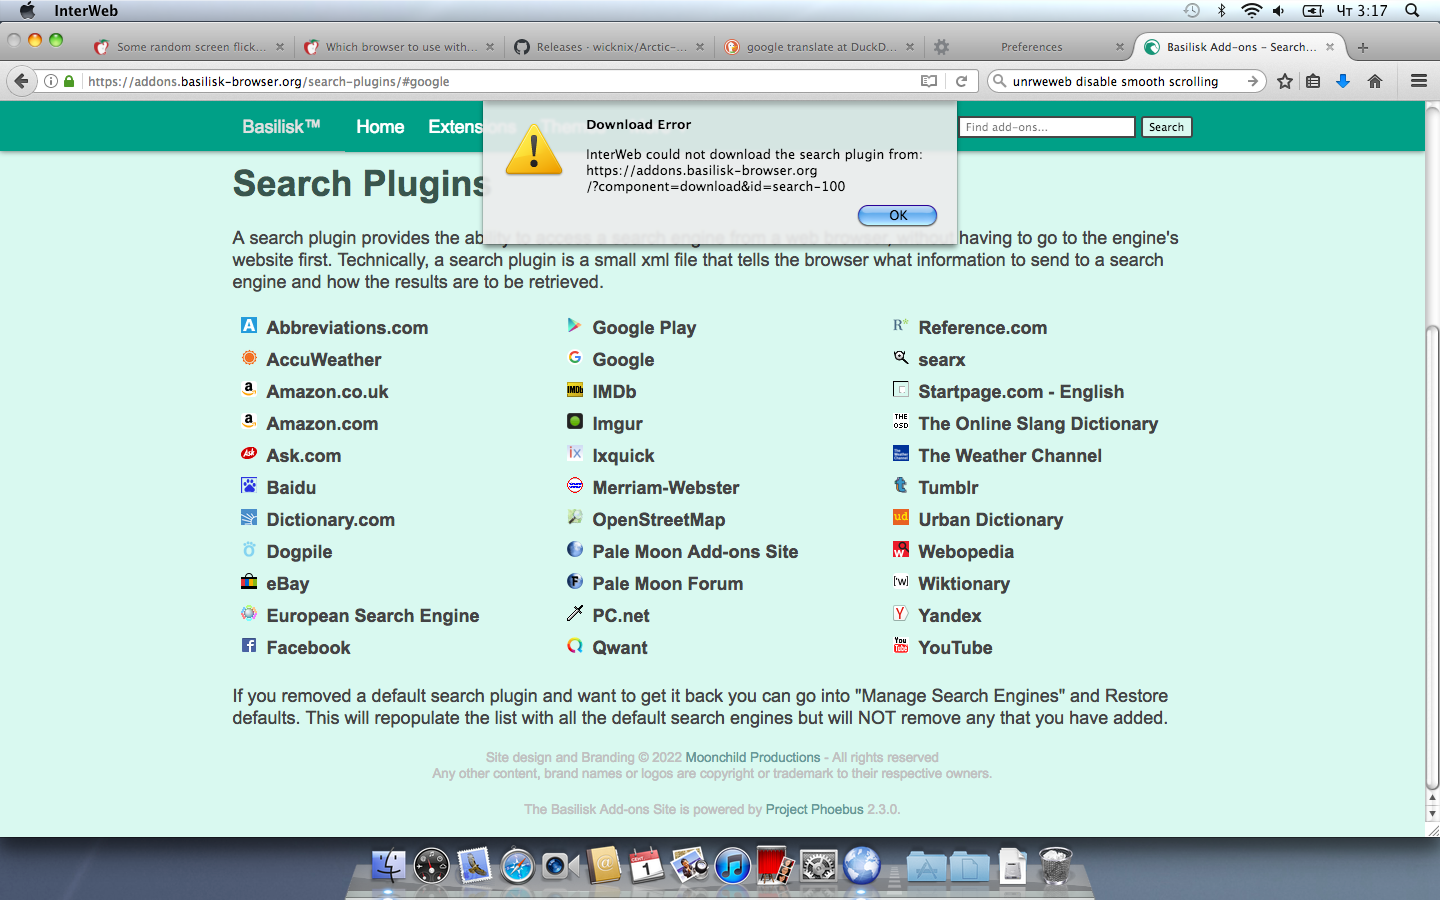Open Documents stack in the Dock
1440x900 pixels.
click(969, 866)
